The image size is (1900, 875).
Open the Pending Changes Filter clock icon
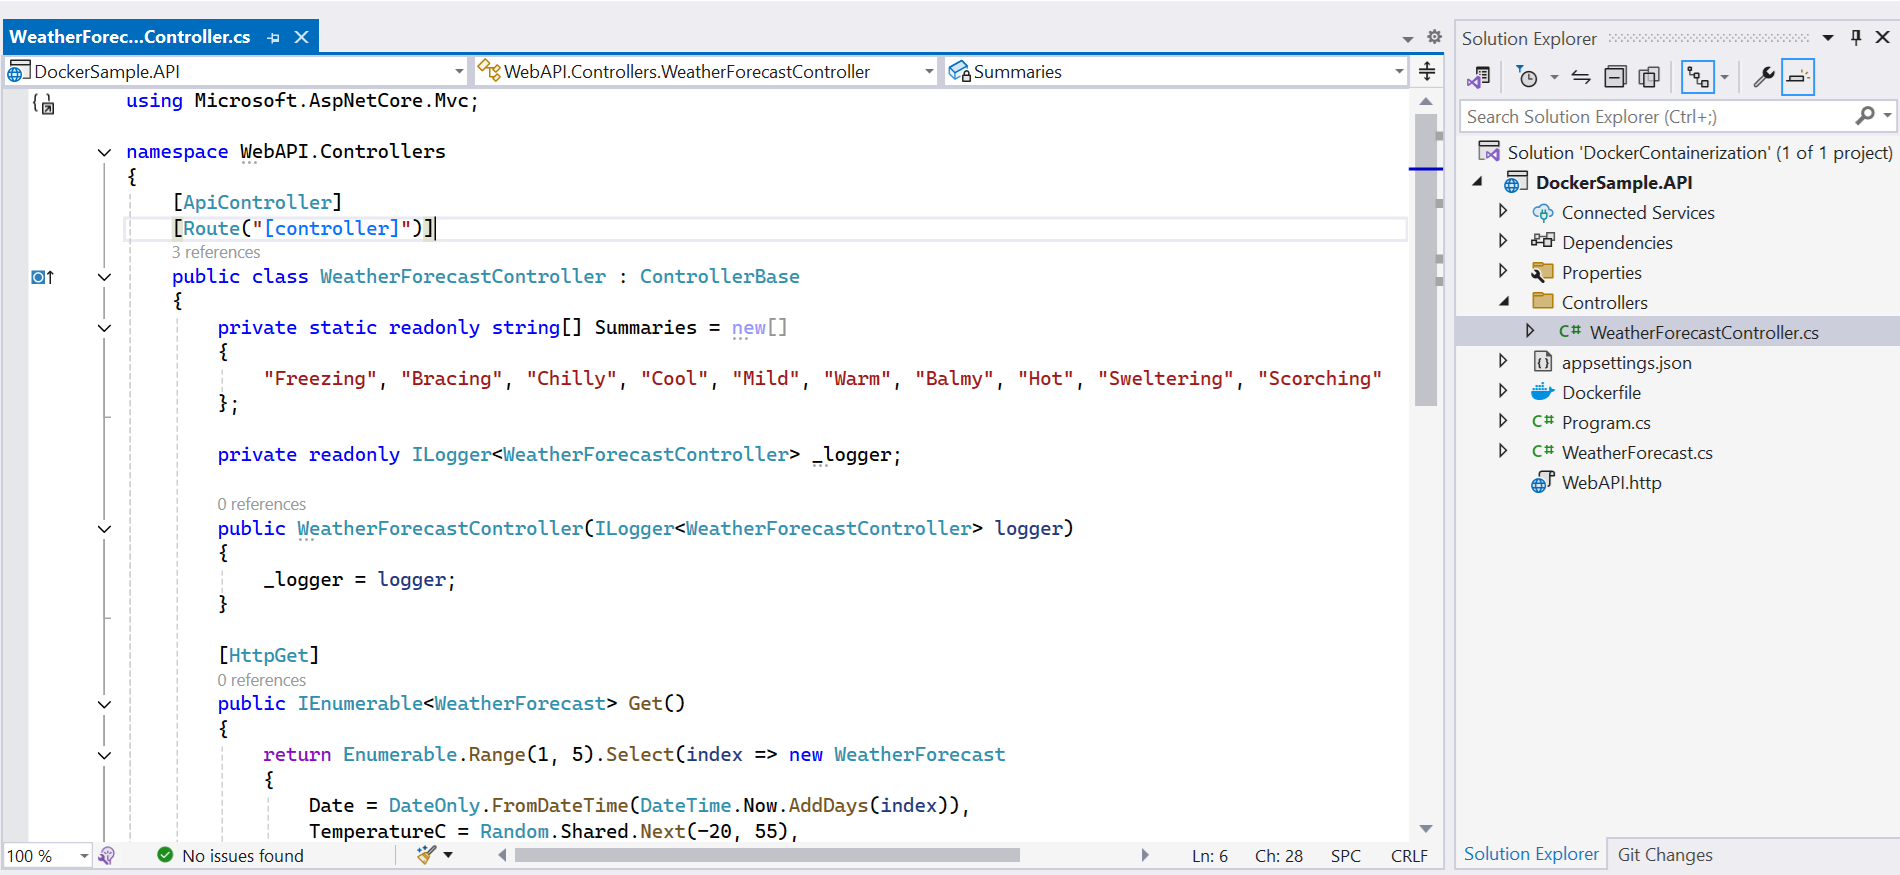pos(1527,77)
